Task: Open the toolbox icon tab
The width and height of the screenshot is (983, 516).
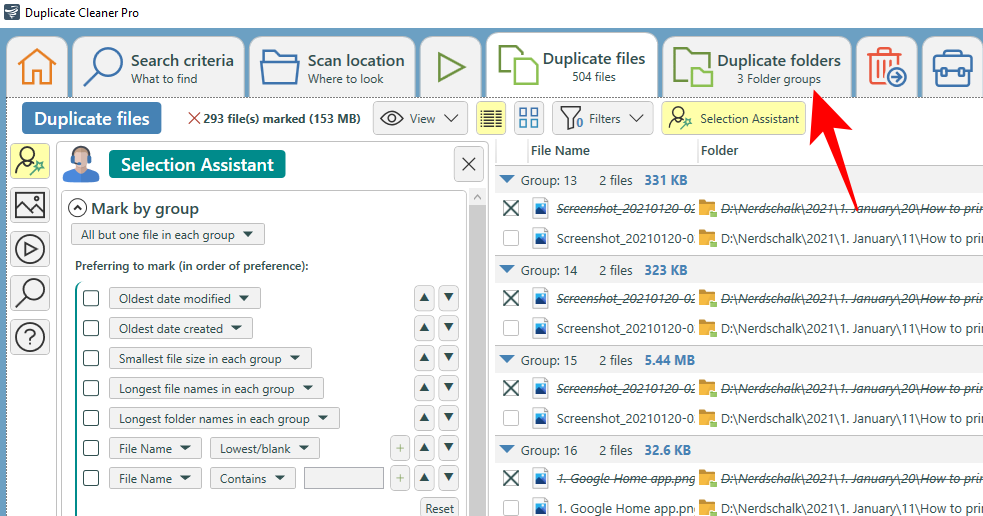Action: click(x=952, y=68)
